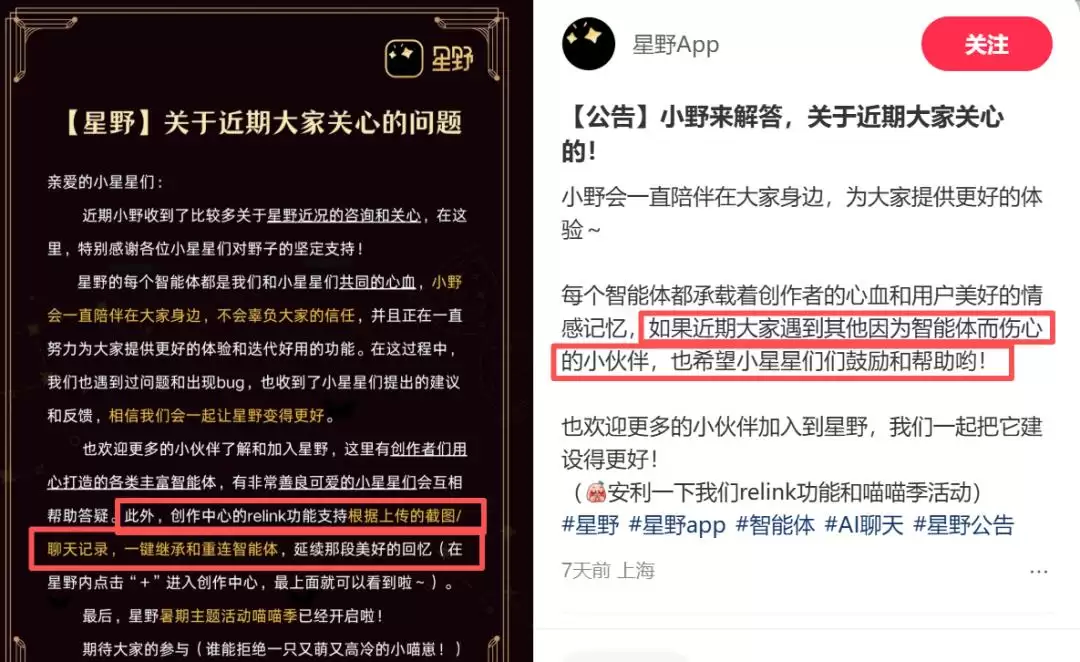Click the announcement heading 关于近期大家关心的问题
This screenshot has height=662, width=1080.
click(x=264, y=123)
